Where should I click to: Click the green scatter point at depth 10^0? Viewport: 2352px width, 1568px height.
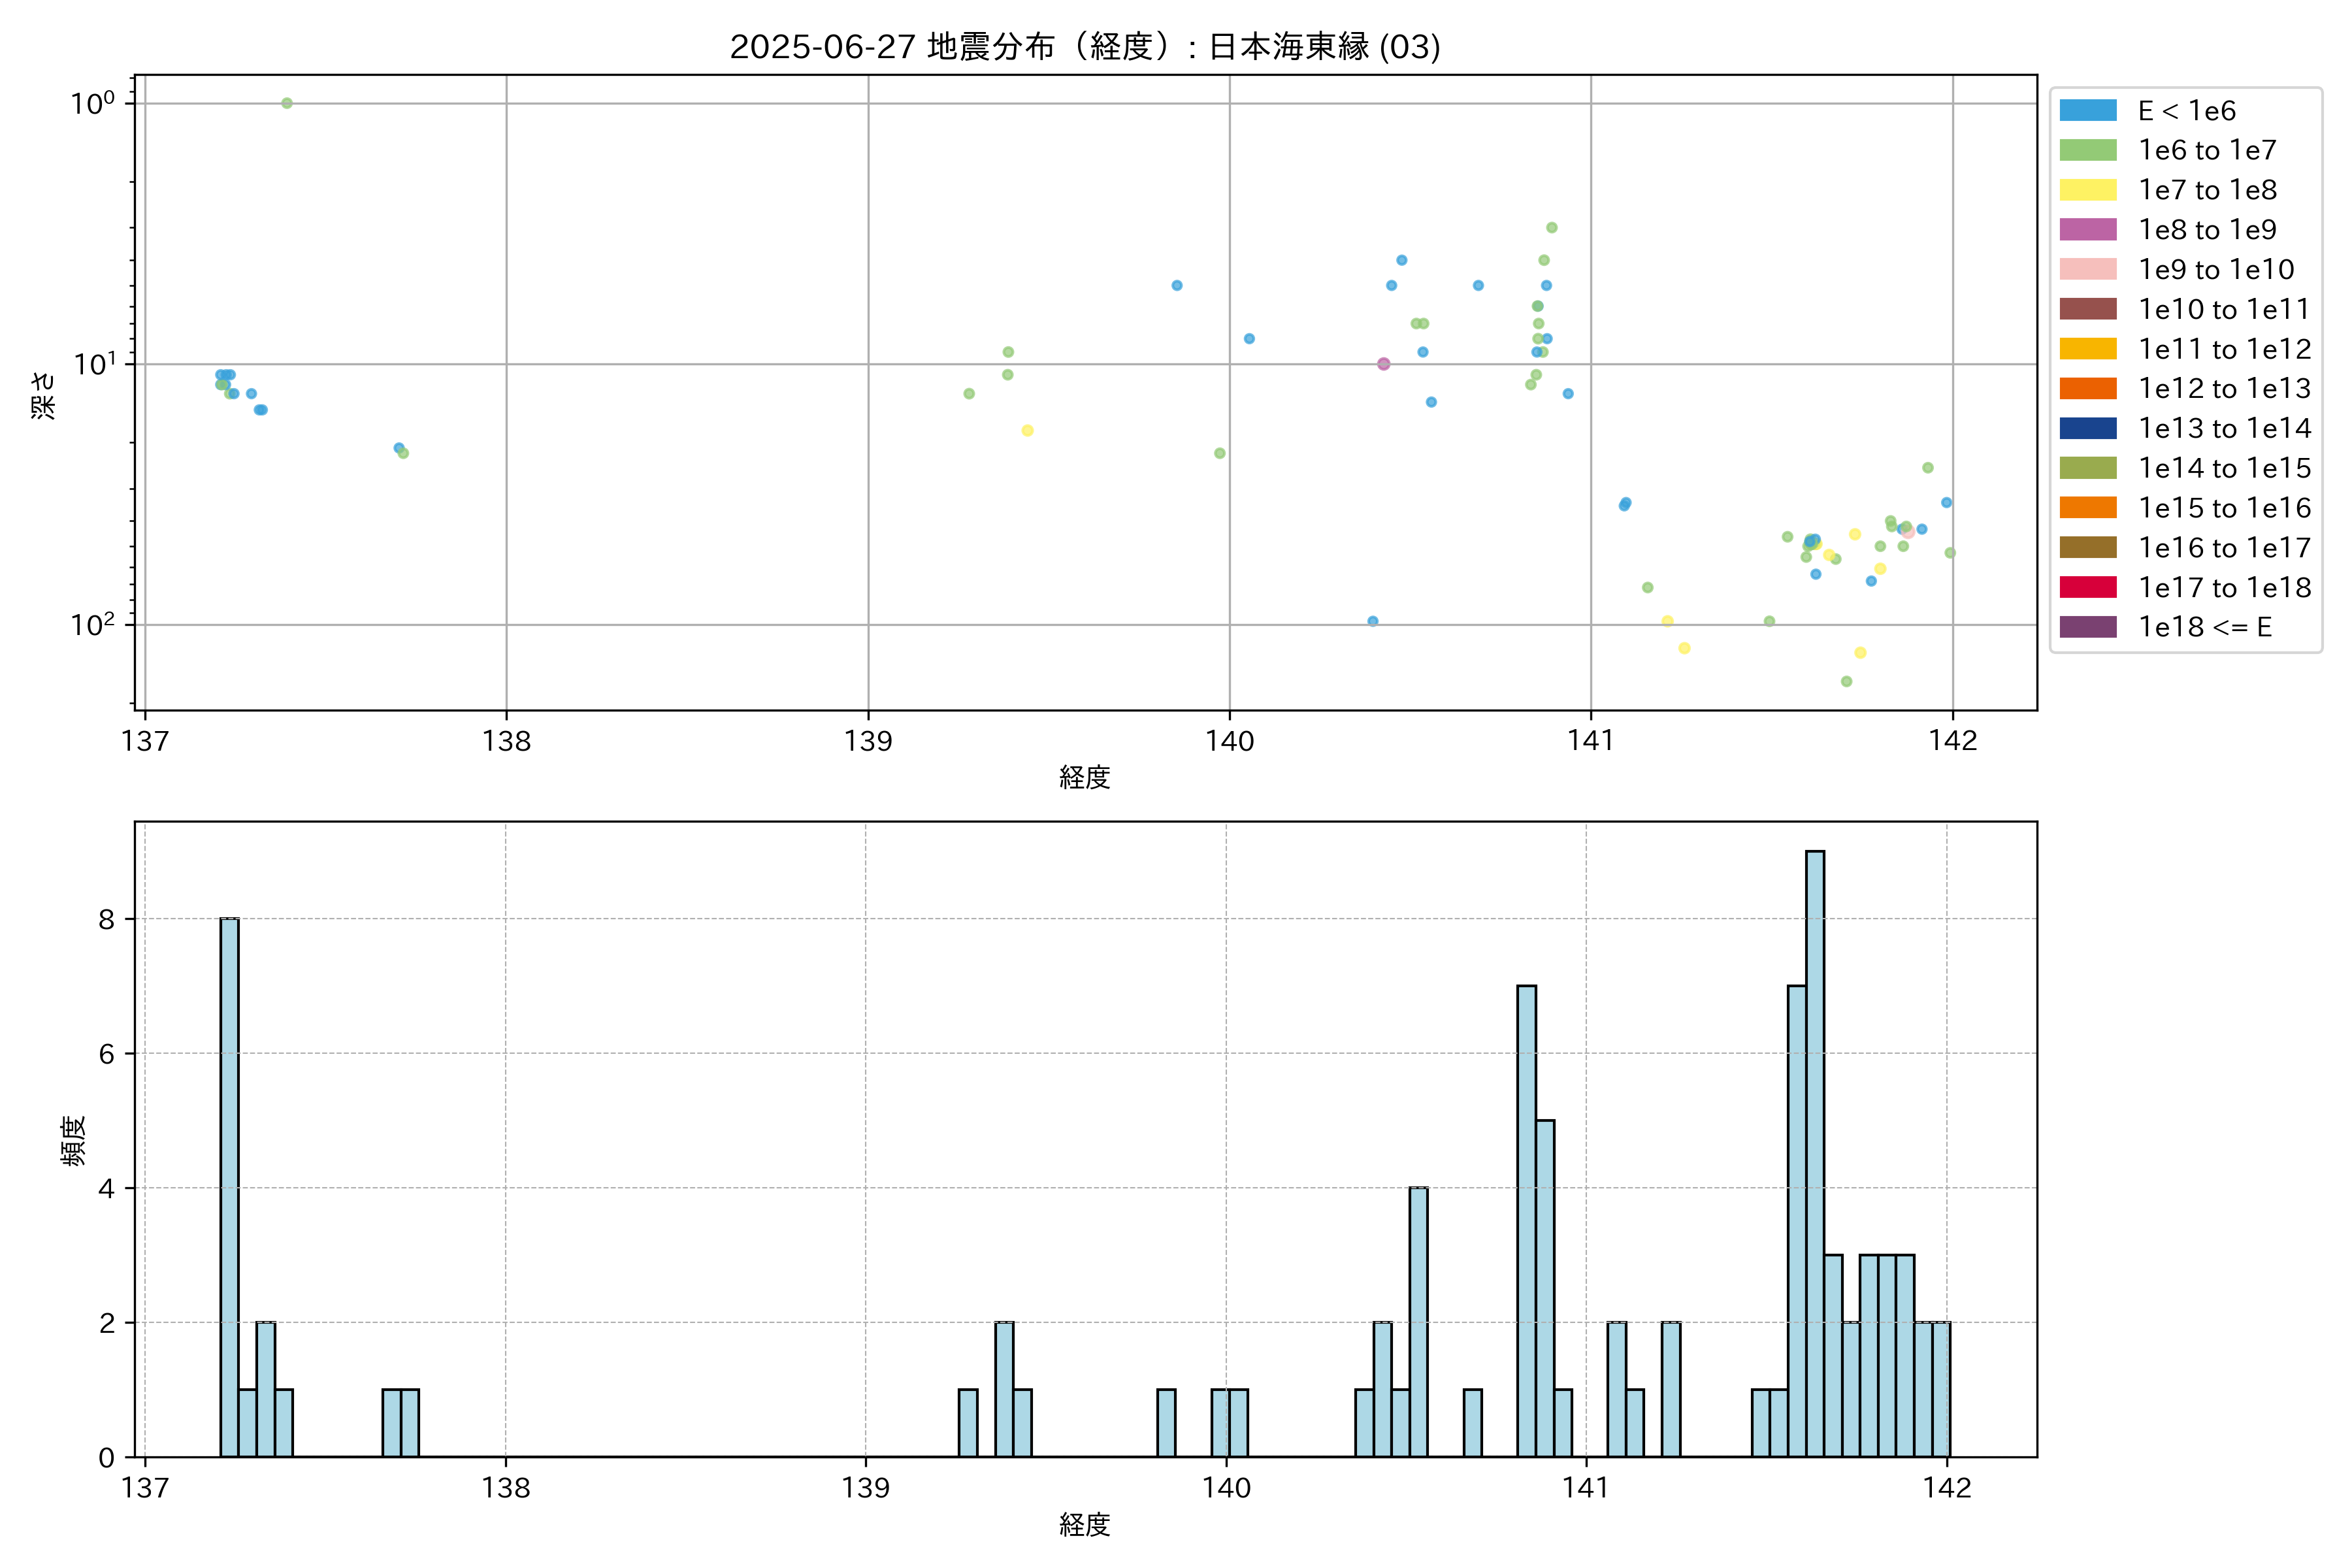[x=287, y=103]
